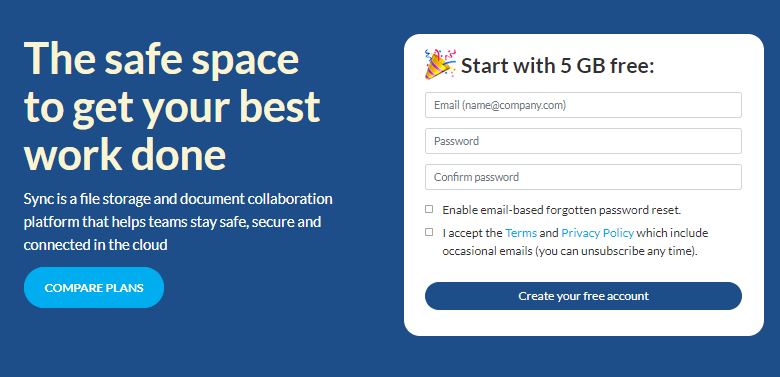Click the 'work done' headline text
Screen dimensions: 780x377
(125, 152)
